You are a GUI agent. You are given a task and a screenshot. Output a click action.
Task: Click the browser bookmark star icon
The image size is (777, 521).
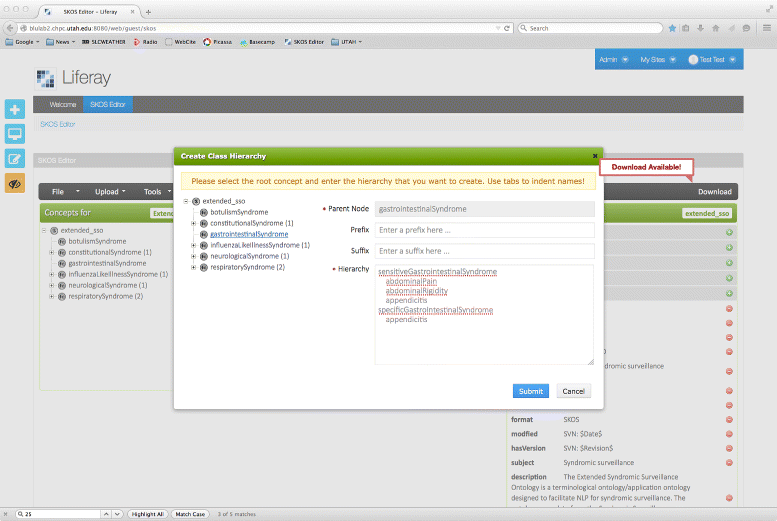pos(672,28)
